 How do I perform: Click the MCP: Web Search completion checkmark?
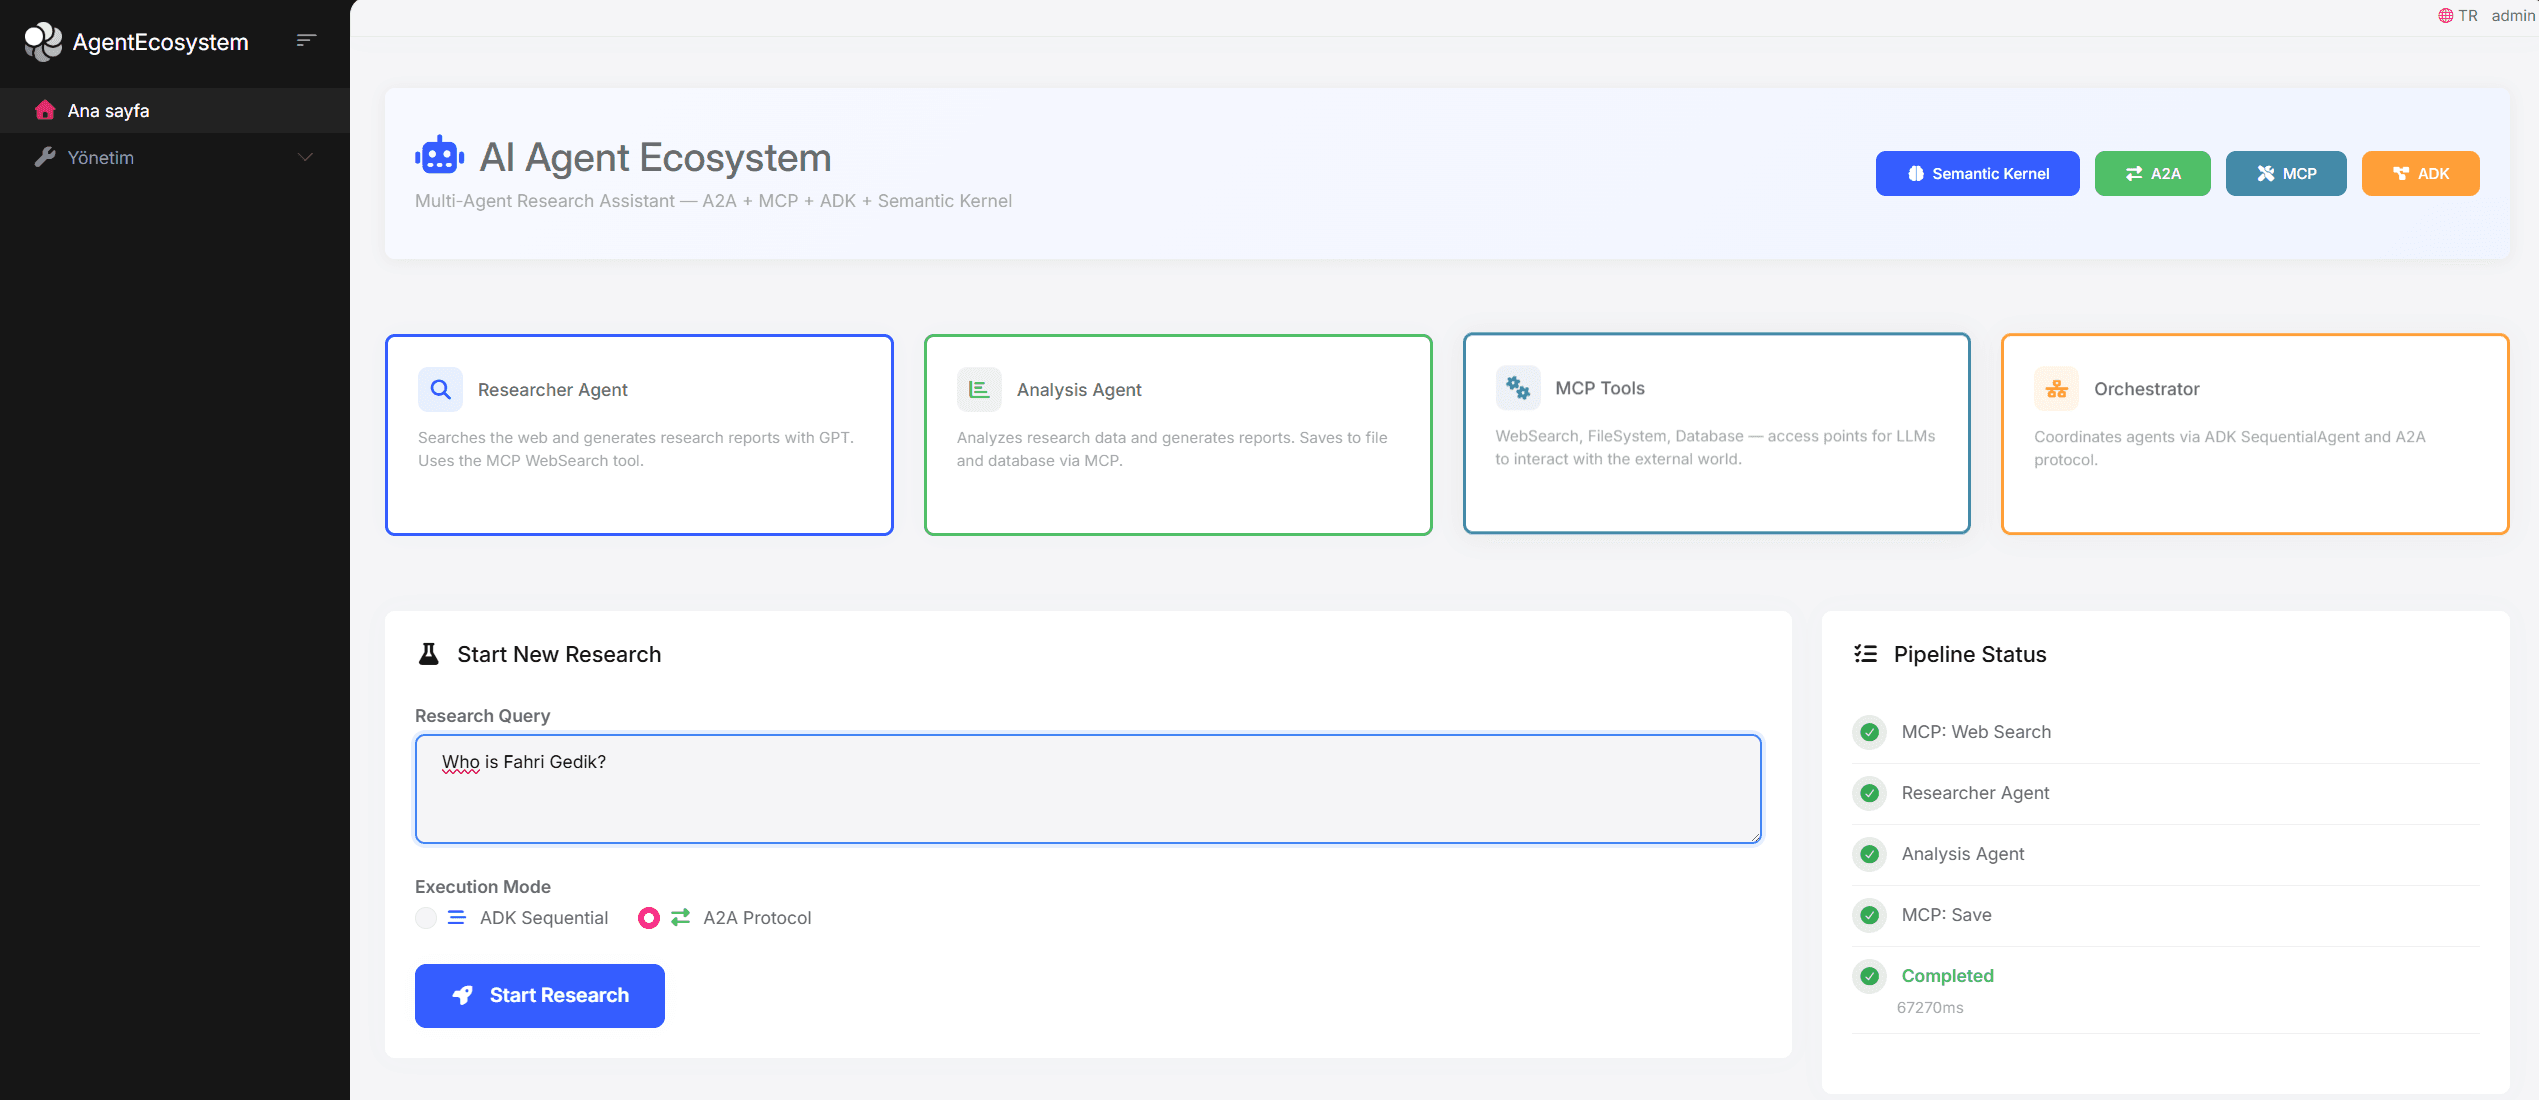1869,732
